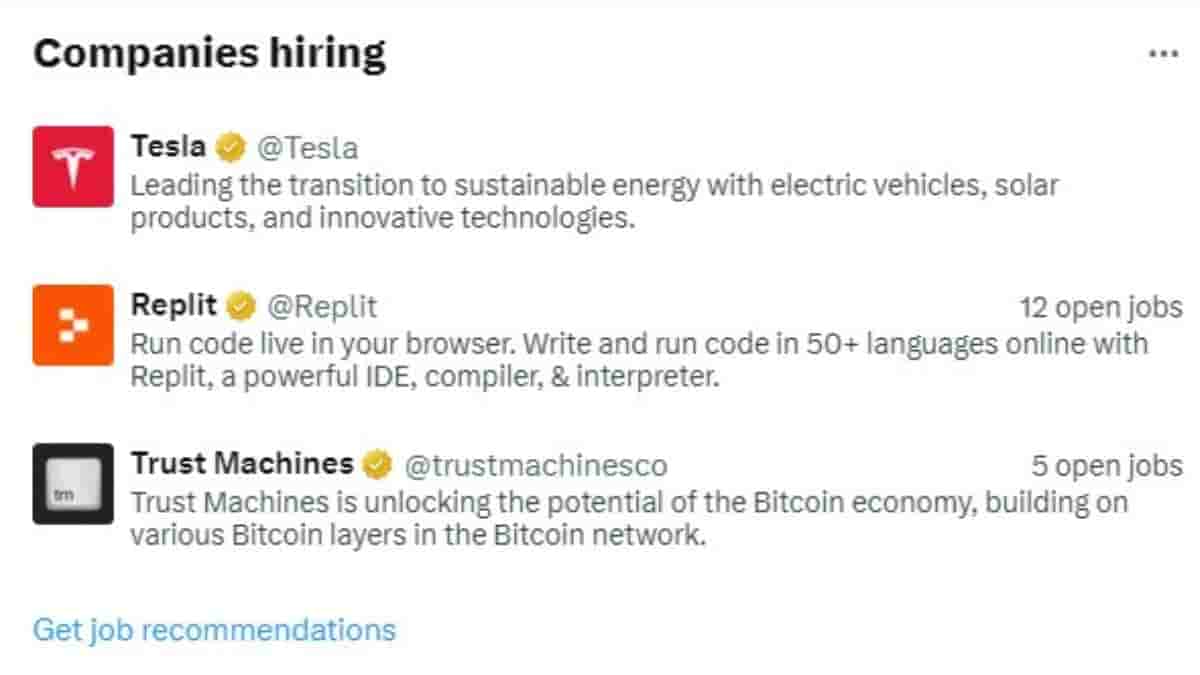
Task: Click the @Tesla handle
Action: (x=307, y=148)
